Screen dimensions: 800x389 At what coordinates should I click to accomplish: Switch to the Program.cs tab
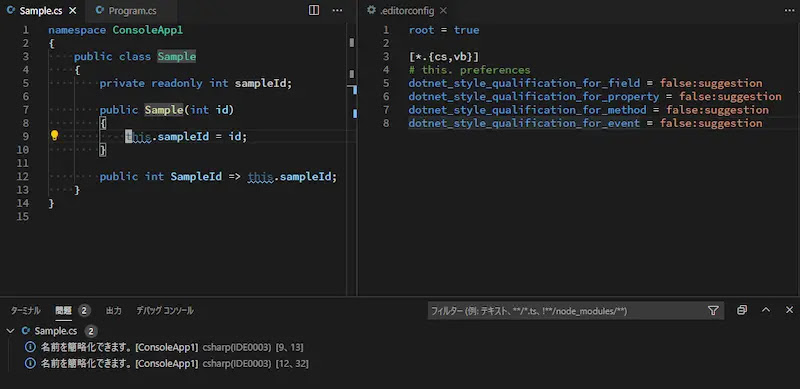pyautogui.click(x=132, y=11)
